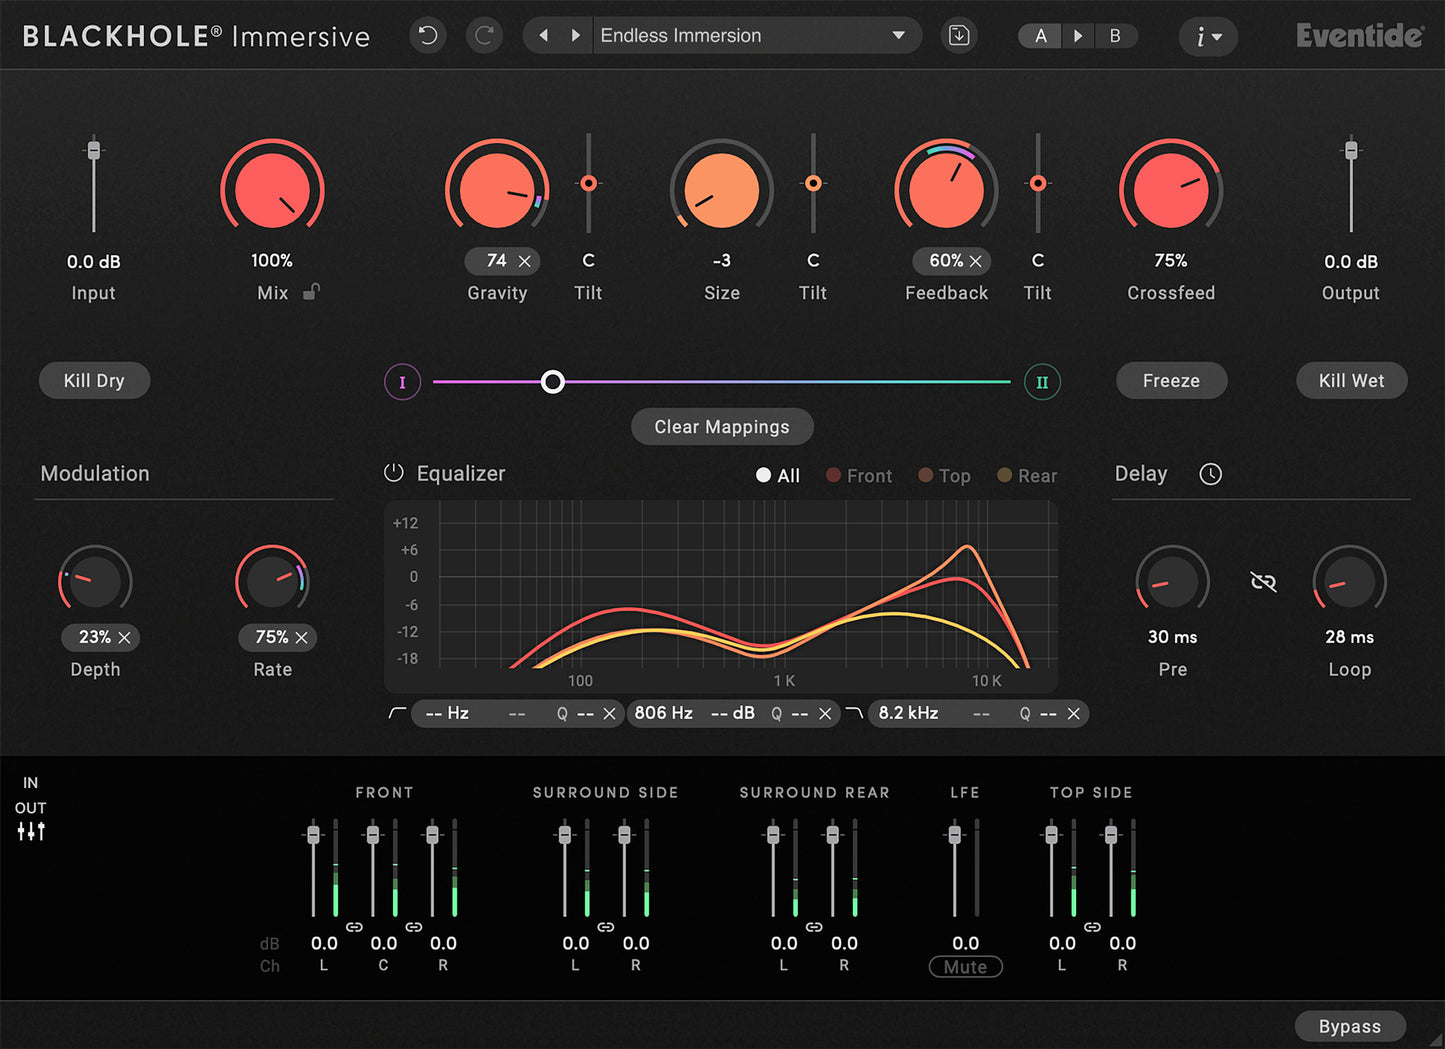Screen dimensions: 1445x1049
Task: Select the Rear equalizer view
Action: 1027,475
